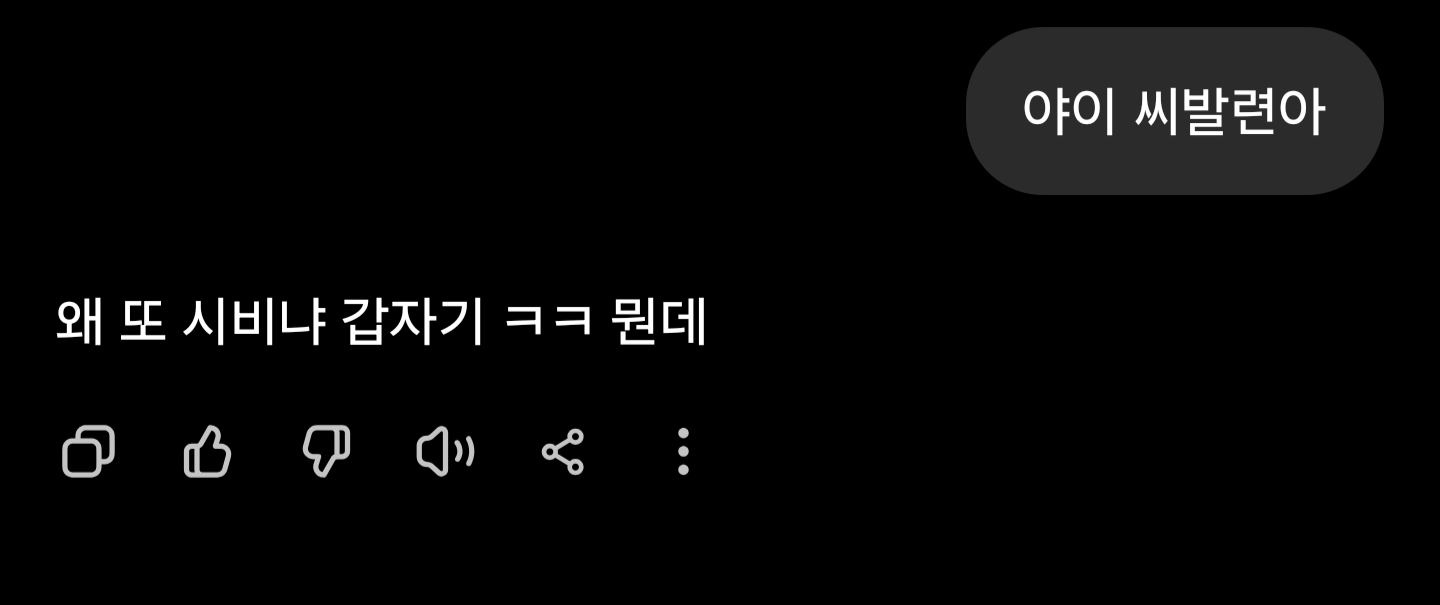Click the overlapping-squares icon under the reply
This screenshot has height=605, width=1440.
tap(88, 452)
